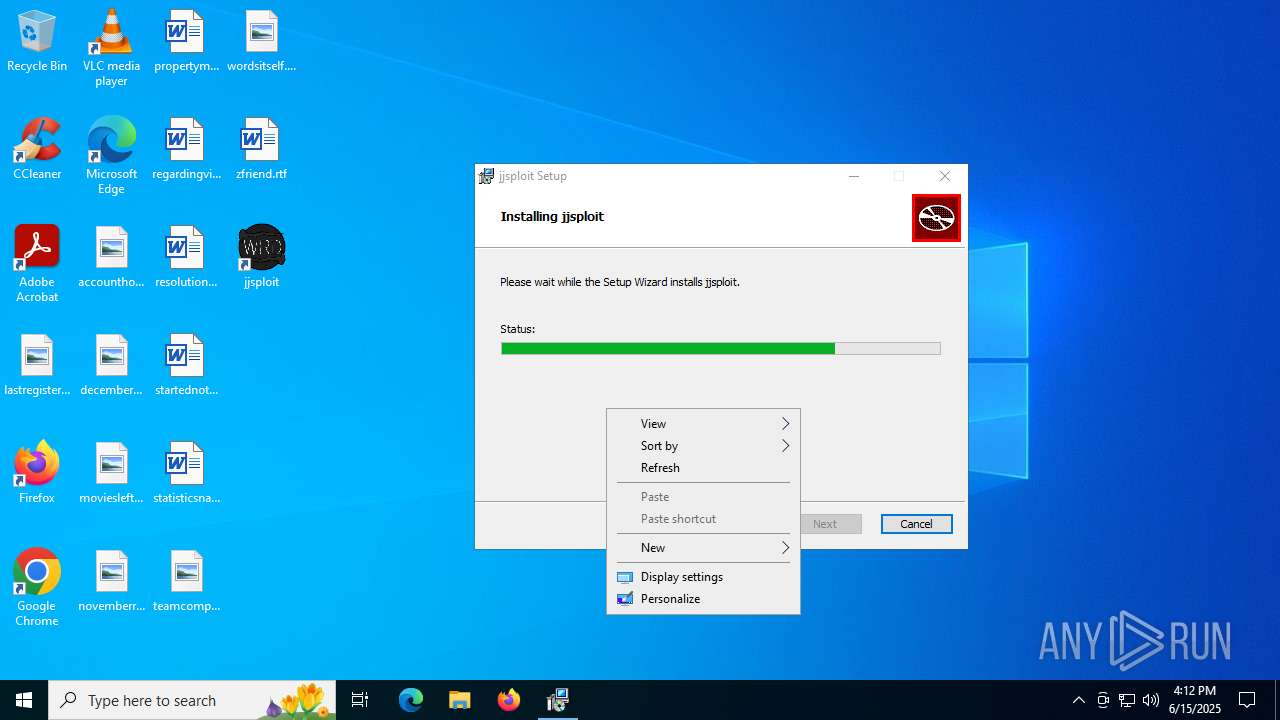
Task: Click the jjsploit installer taskbar icon
Action: click(558, 700)
